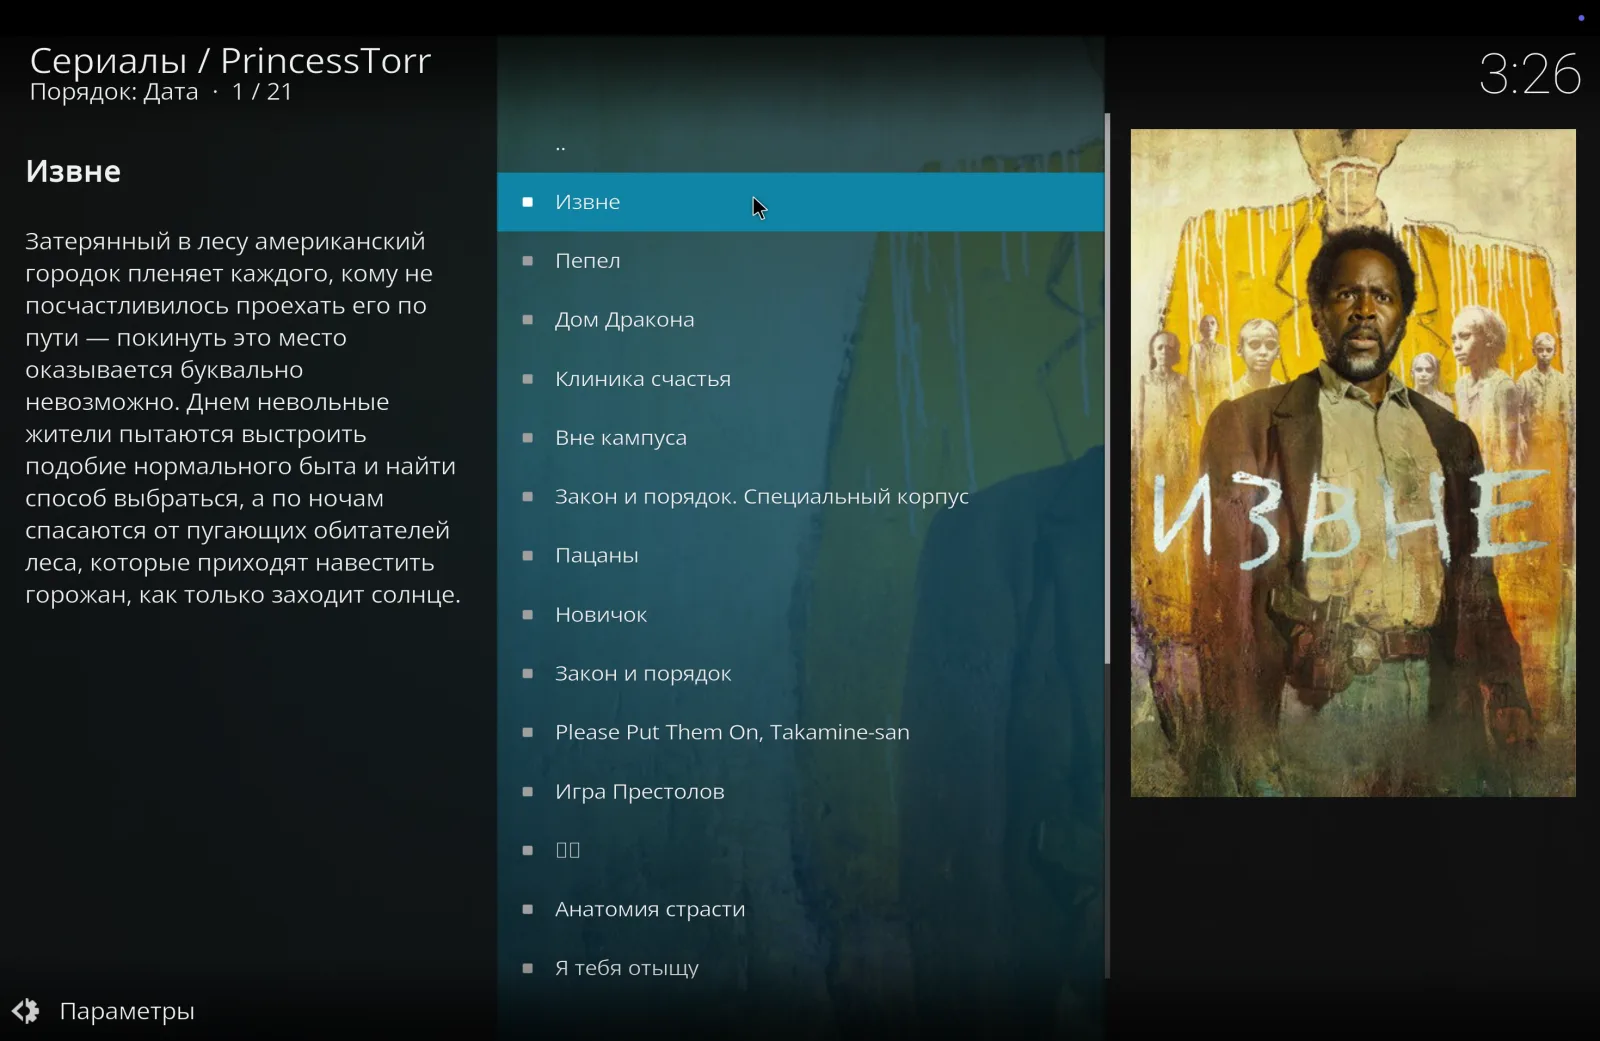Image resolution: width=1600 pixels, height=1041 pixels.
Task: Open Дом Дракона from the list
Action: coord(800,320)
